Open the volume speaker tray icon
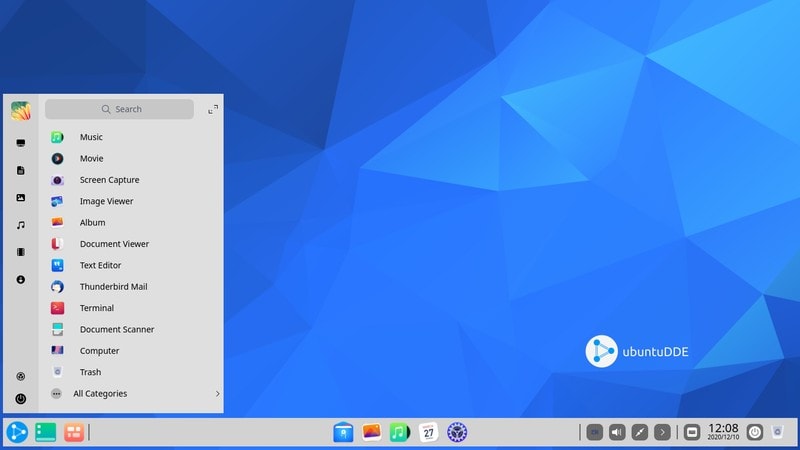The height and width of the screenshot is (450, 800). click(617, 433)
